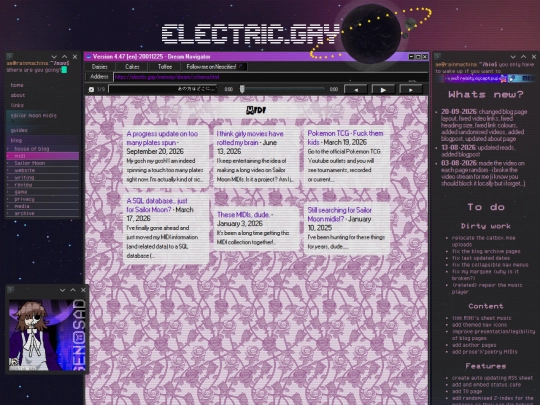
Task: Open links page in navigation
Action: tap(17, 105)
